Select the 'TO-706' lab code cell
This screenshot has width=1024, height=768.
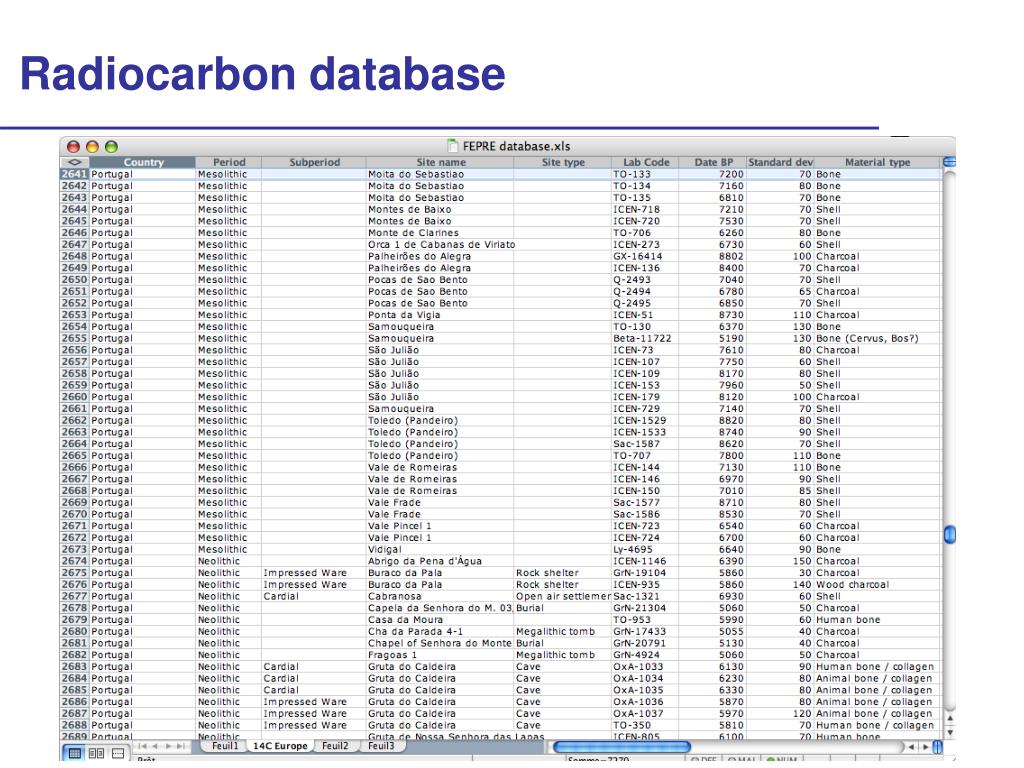(x=645, y=233)
